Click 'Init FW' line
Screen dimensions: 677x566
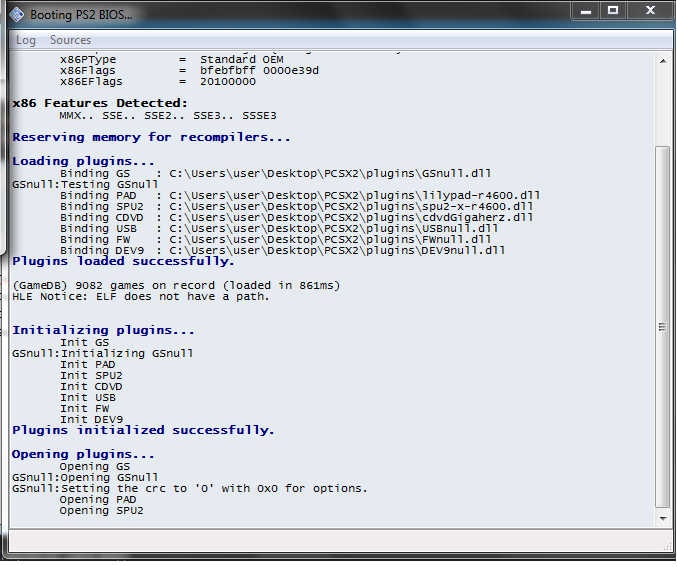point(85,409)
